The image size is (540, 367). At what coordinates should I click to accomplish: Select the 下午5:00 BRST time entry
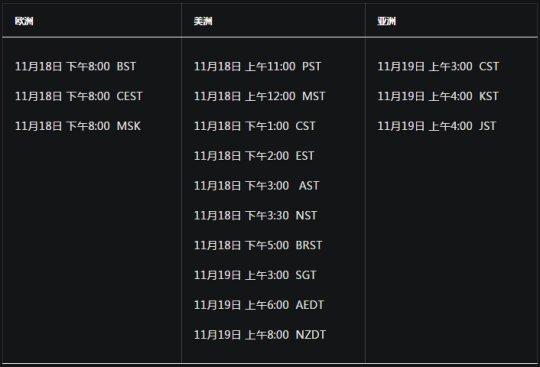(258, 245)
